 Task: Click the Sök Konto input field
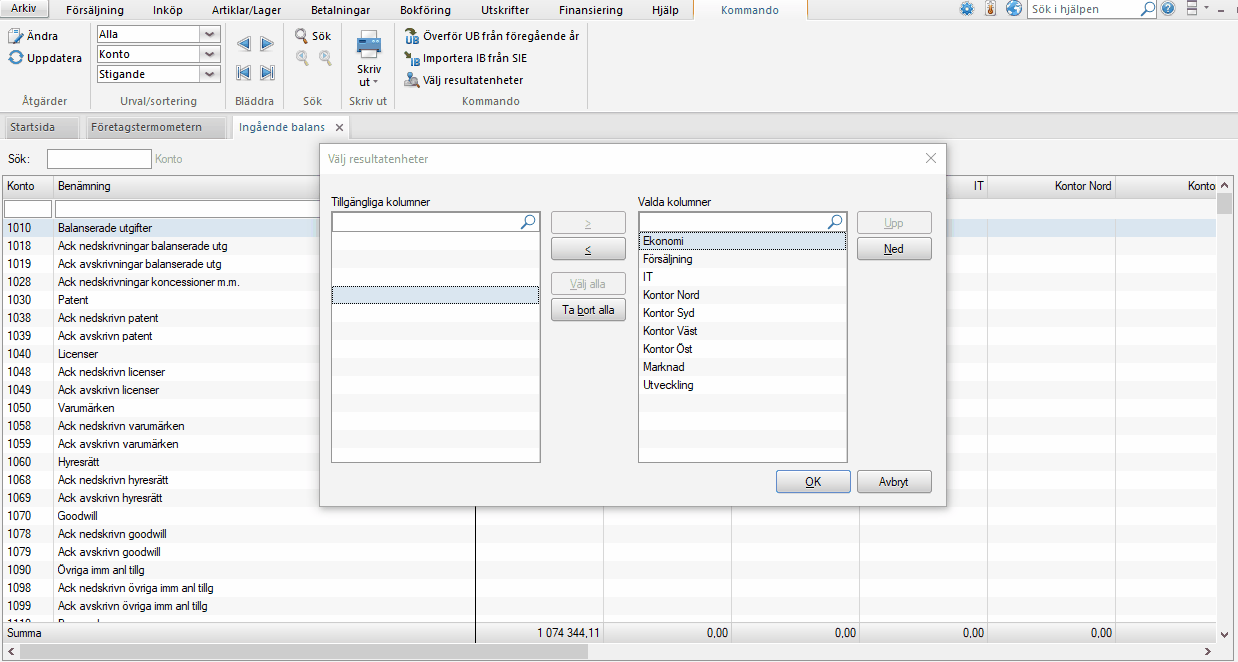[x=99, y=159]
